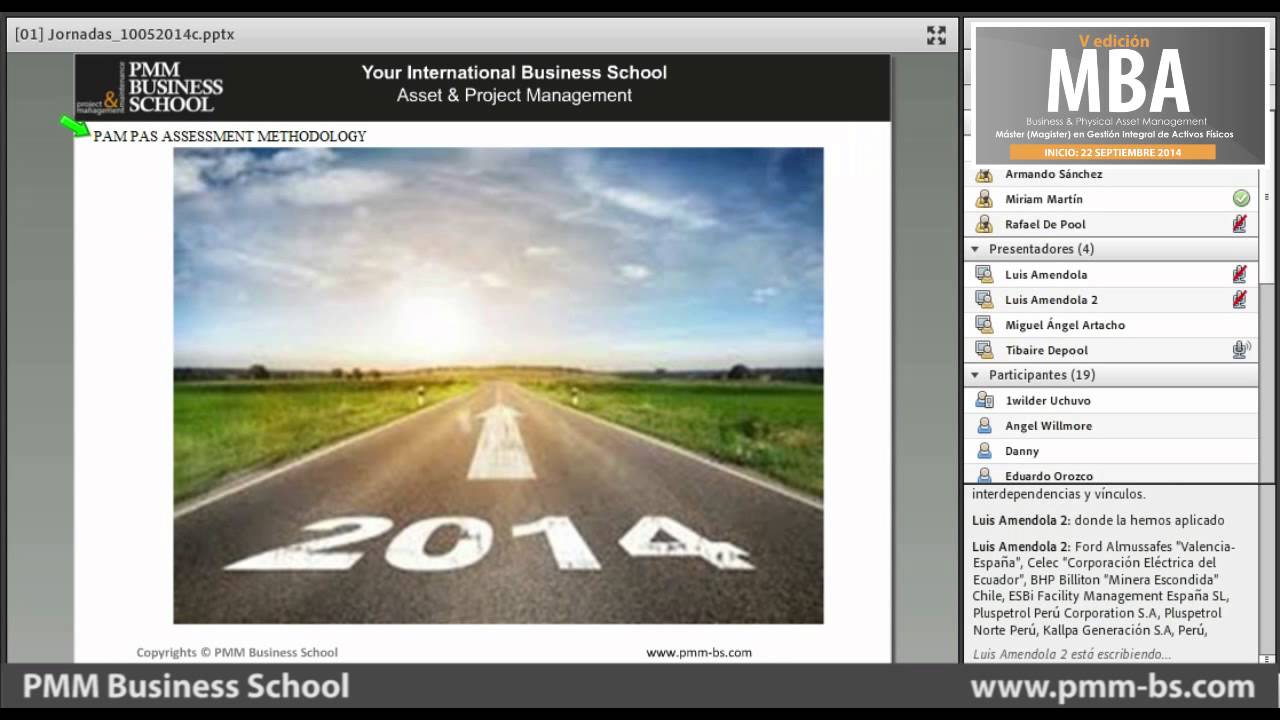Screen dimensions: 1280x720
Task: Select presenter Miguel Ángel Artacho
Action: coord(1111,325)
